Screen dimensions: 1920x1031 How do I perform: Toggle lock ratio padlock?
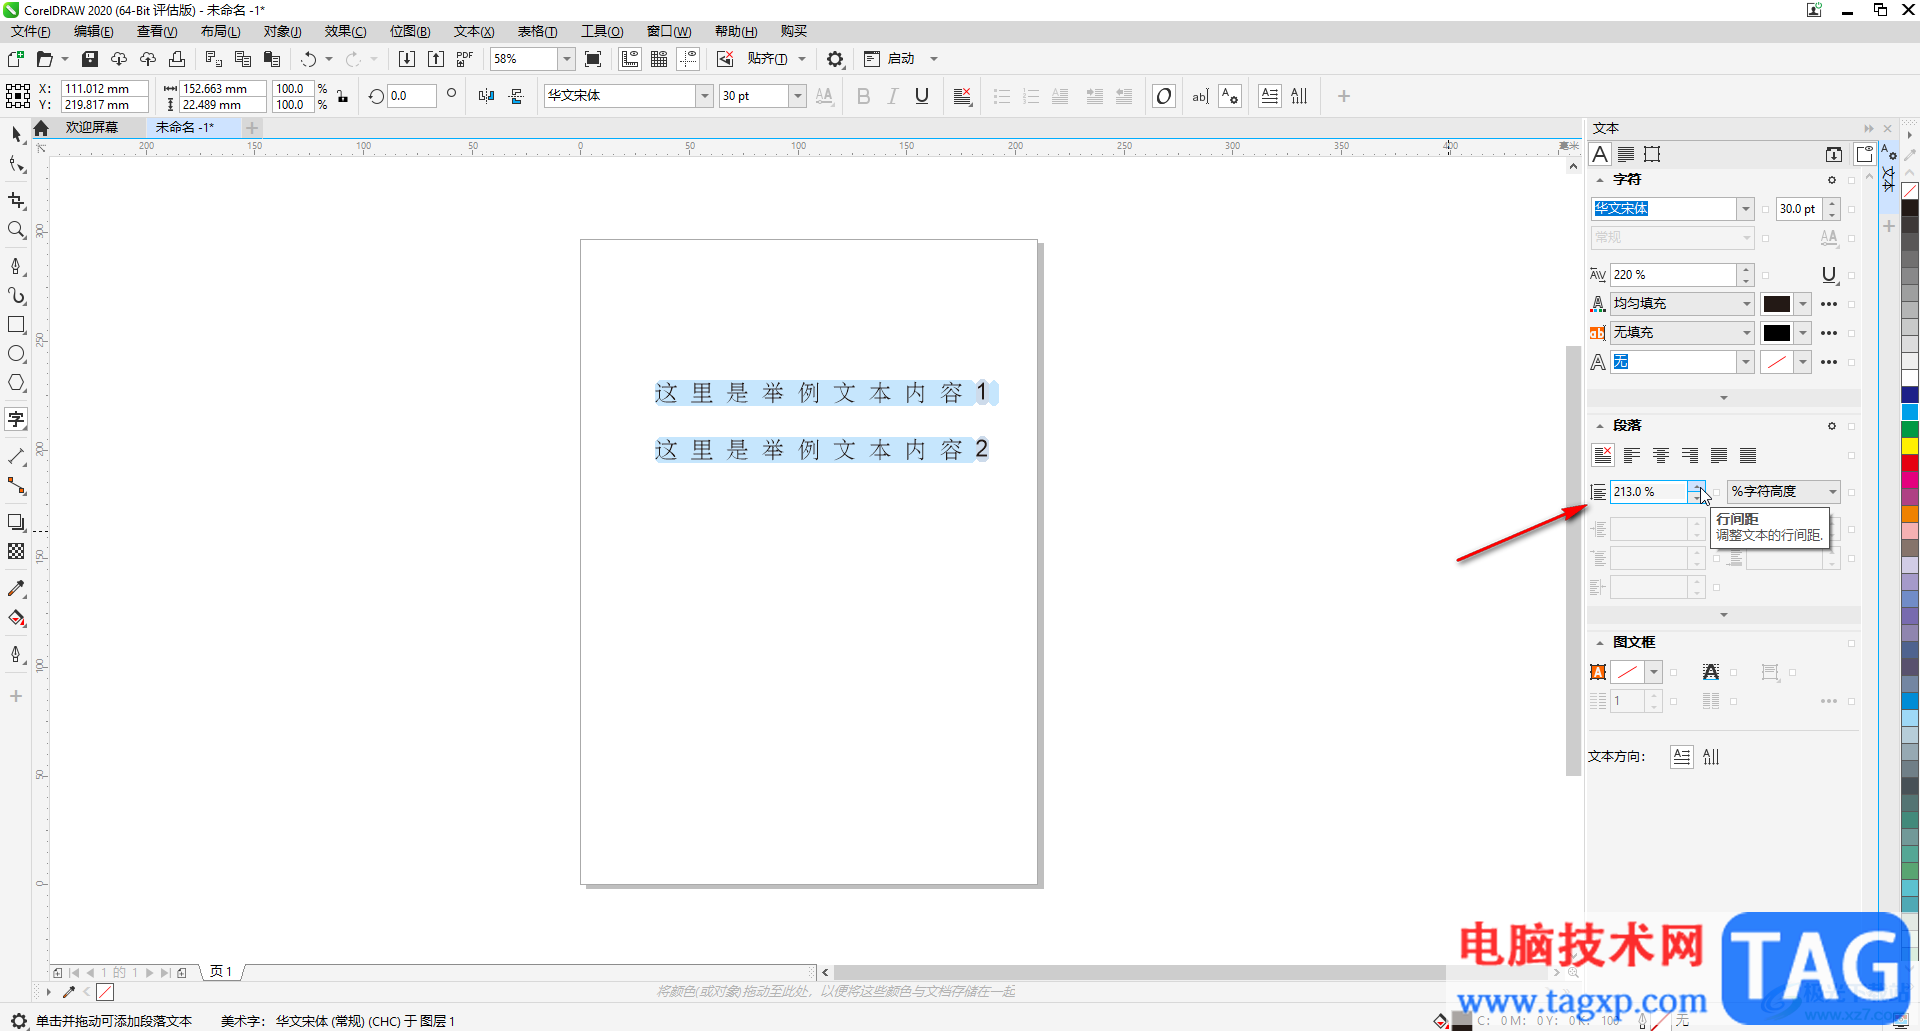click(343, 96)
